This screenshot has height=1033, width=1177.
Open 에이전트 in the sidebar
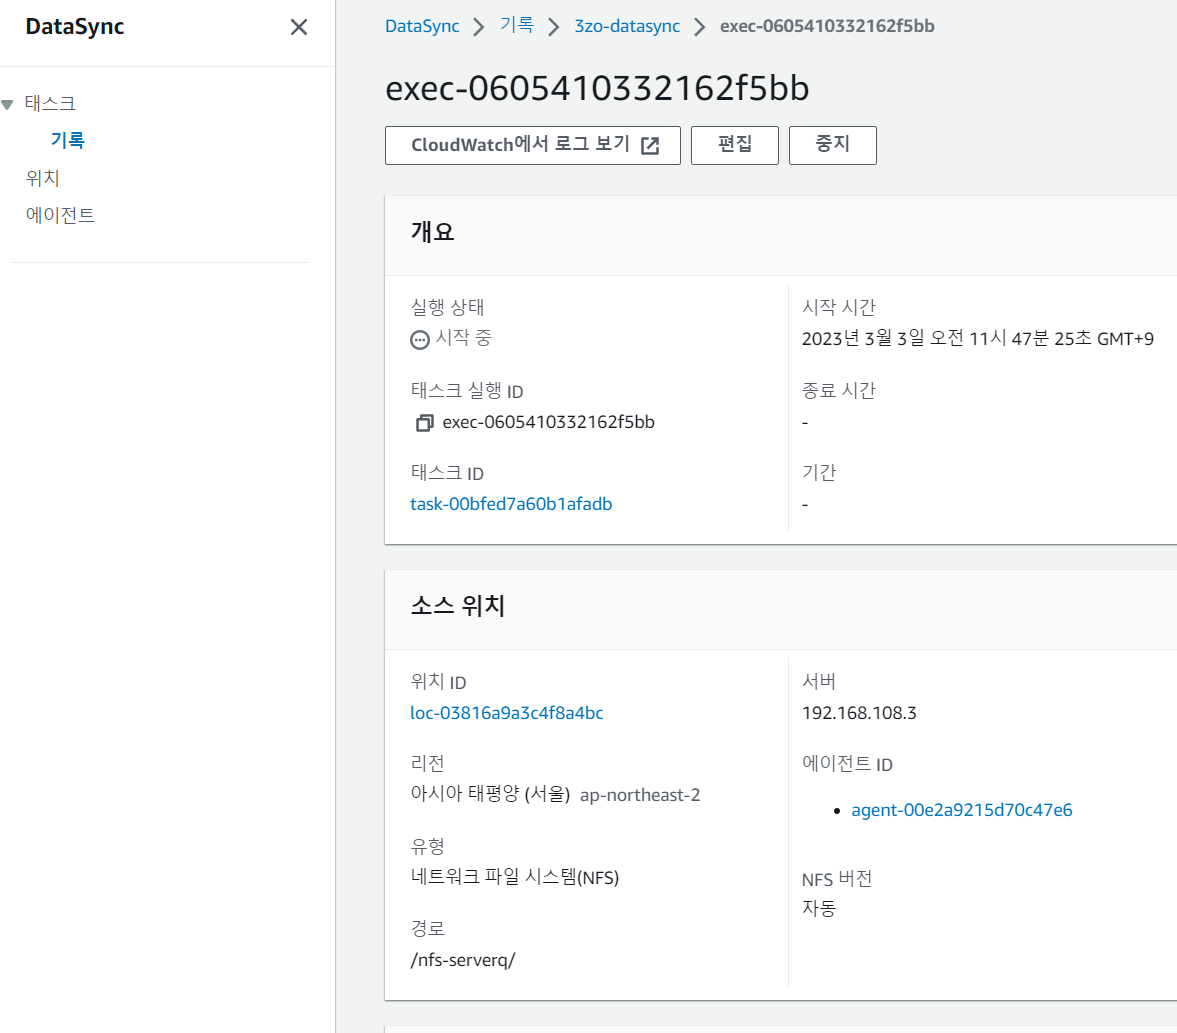pyautogui.click(x=60, y=215)
